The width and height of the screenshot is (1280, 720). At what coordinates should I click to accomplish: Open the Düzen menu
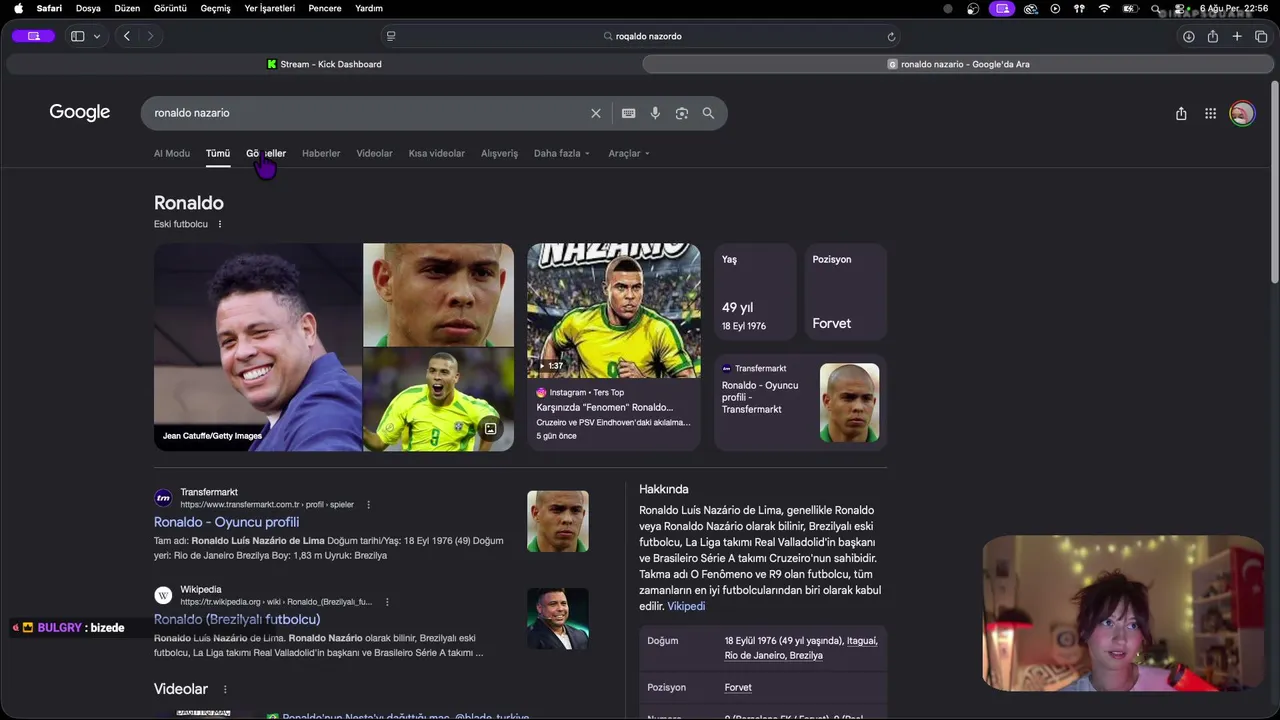tap(127, 8)
